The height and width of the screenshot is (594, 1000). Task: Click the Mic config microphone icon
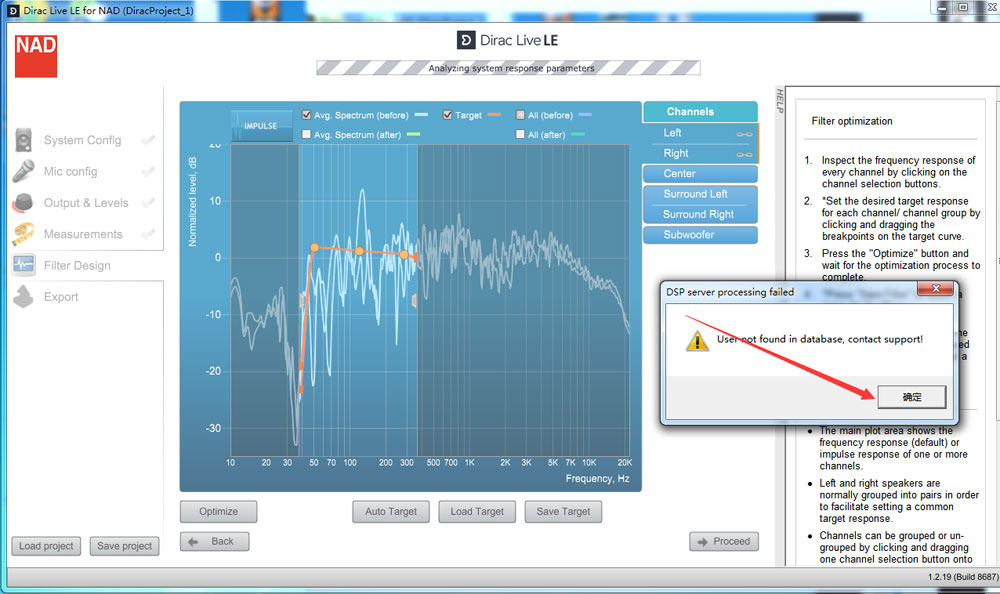coord(24,171)
